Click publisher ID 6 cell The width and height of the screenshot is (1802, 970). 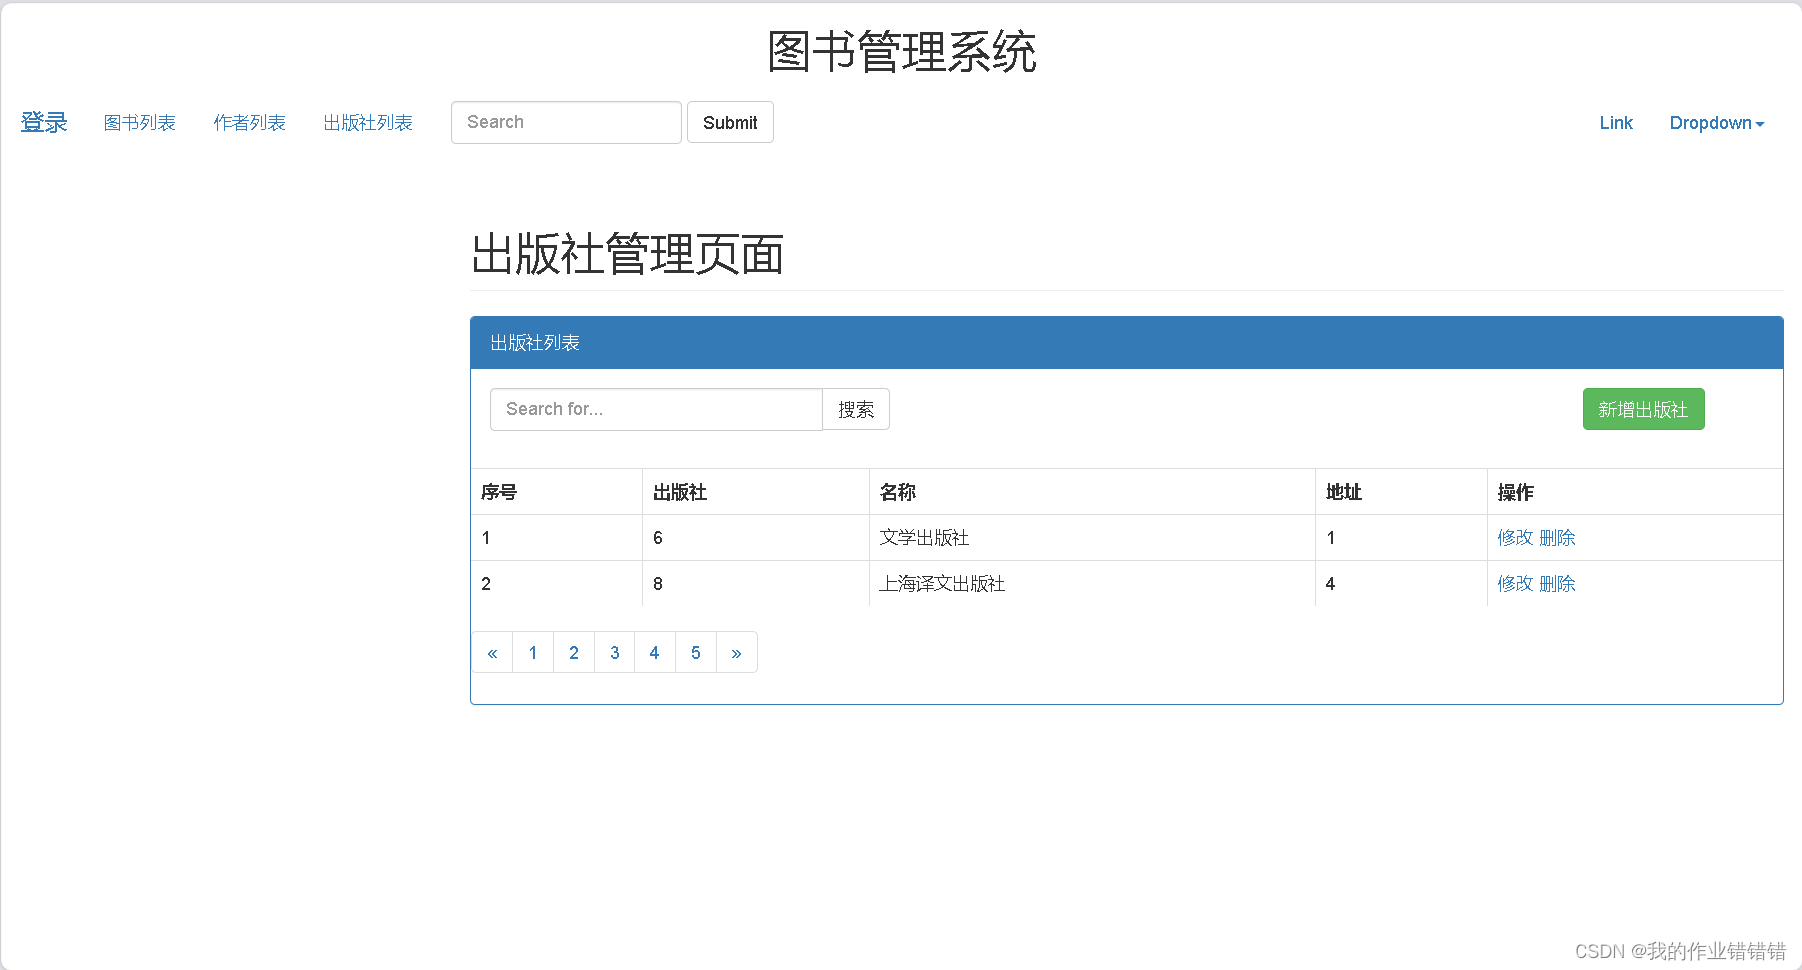pos(756,538)
